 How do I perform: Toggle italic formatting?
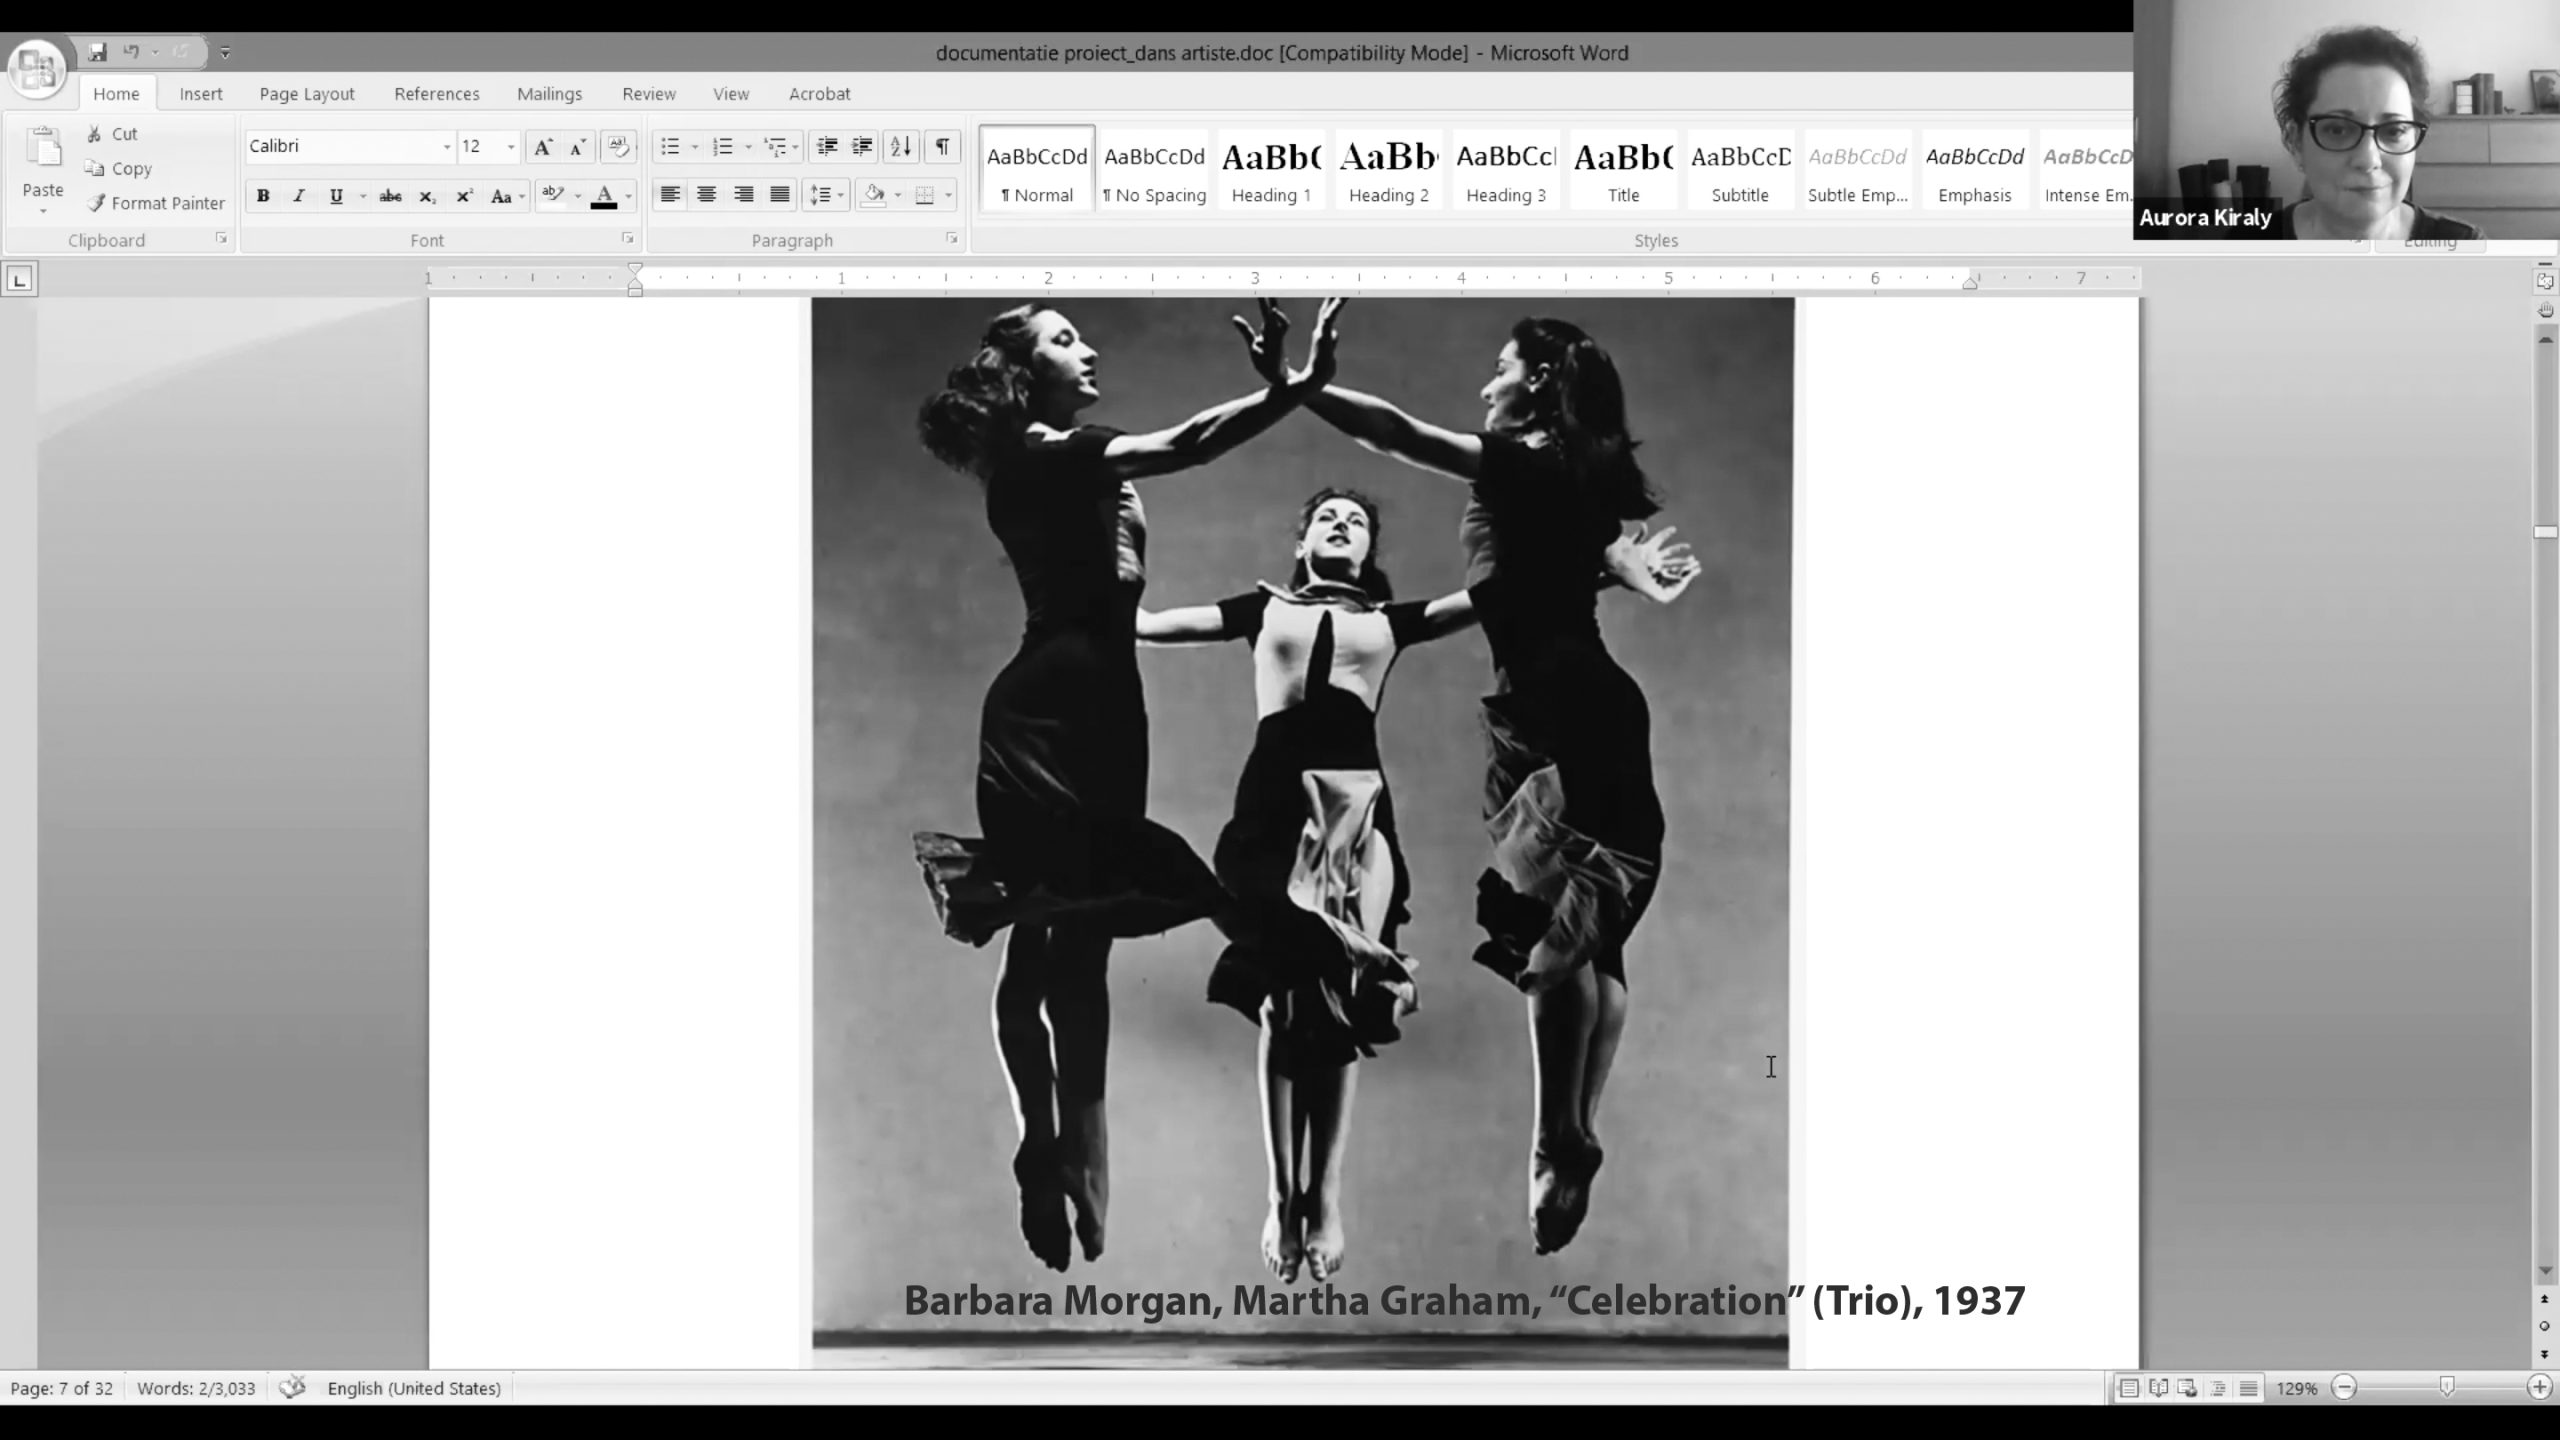tap(299, 196)
